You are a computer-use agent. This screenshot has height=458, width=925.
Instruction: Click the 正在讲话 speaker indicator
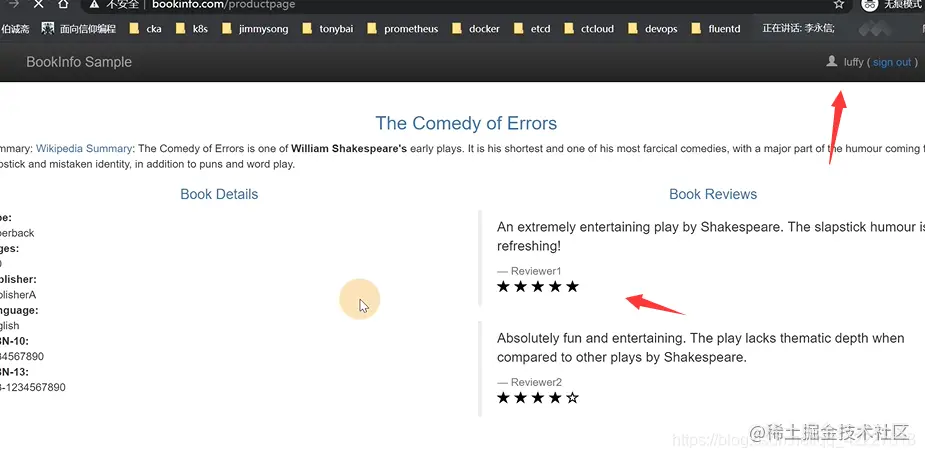[798, 28]
